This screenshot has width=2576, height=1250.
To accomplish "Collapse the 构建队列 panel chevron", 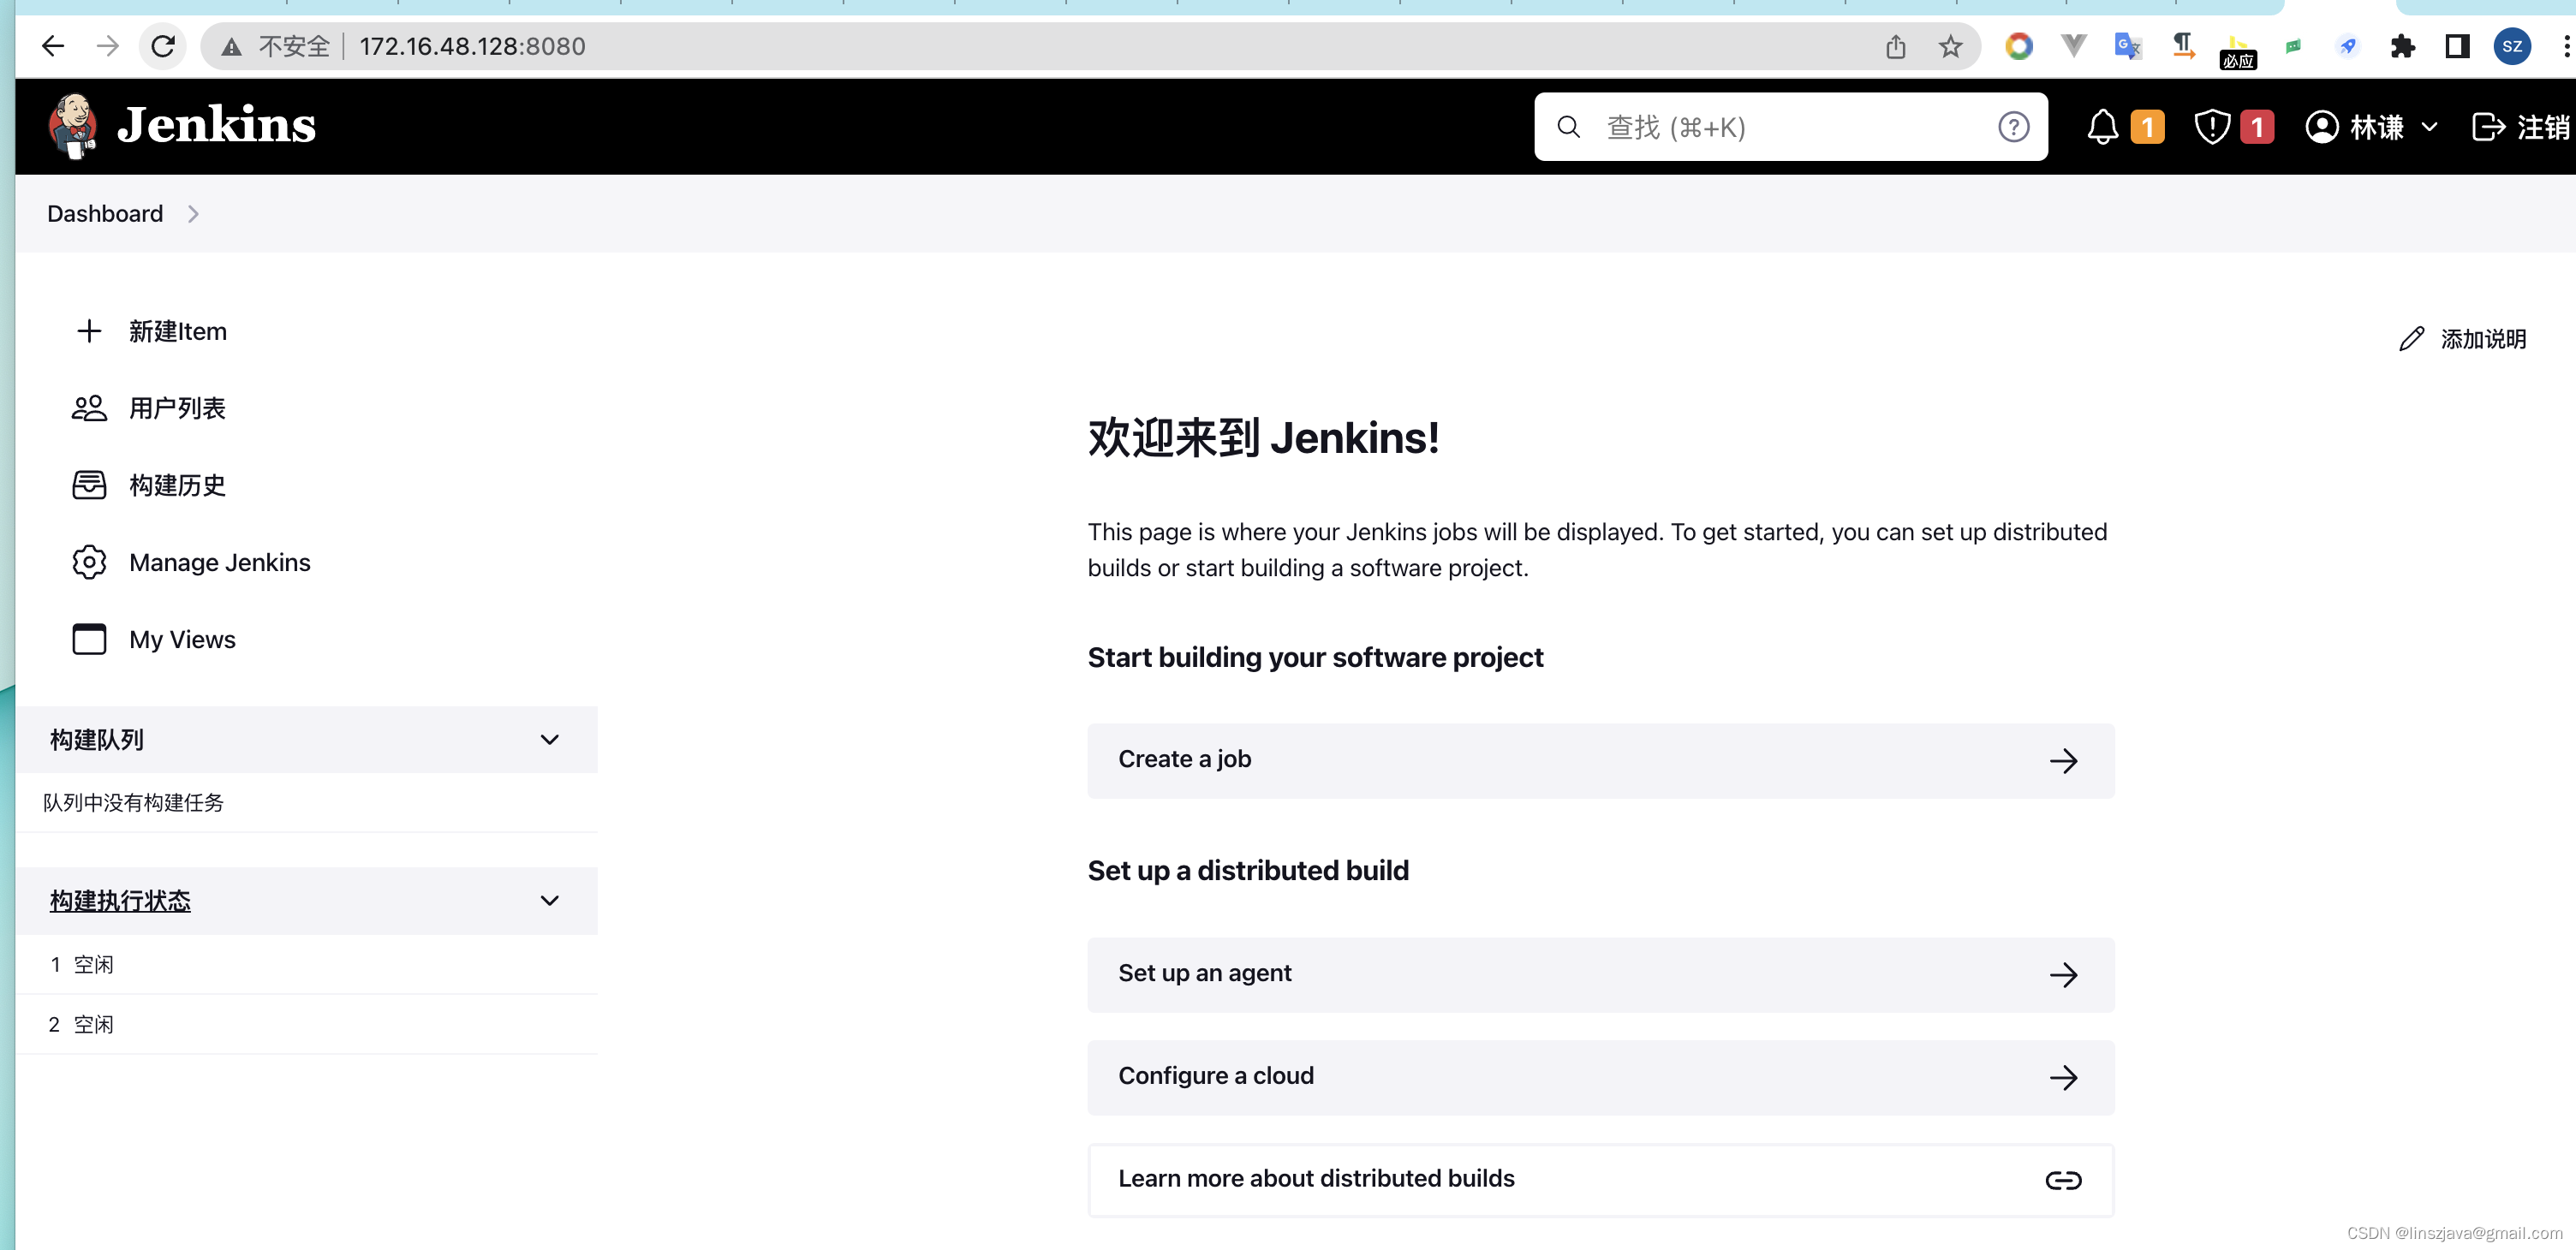I will [x=549, y=740].
